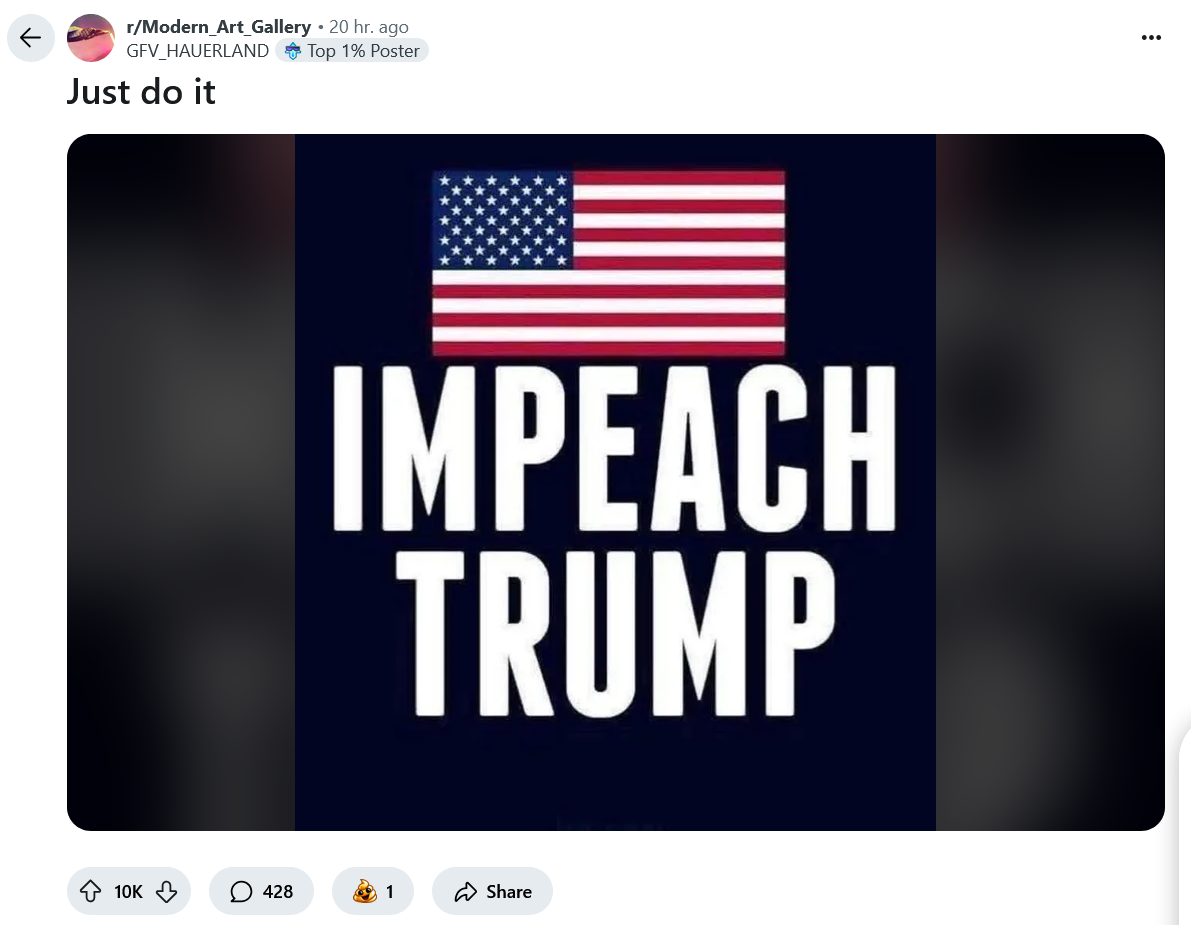Click the curved share arrow icon
The width and height of the screenshot is (1191, 925).
point(466,892)
